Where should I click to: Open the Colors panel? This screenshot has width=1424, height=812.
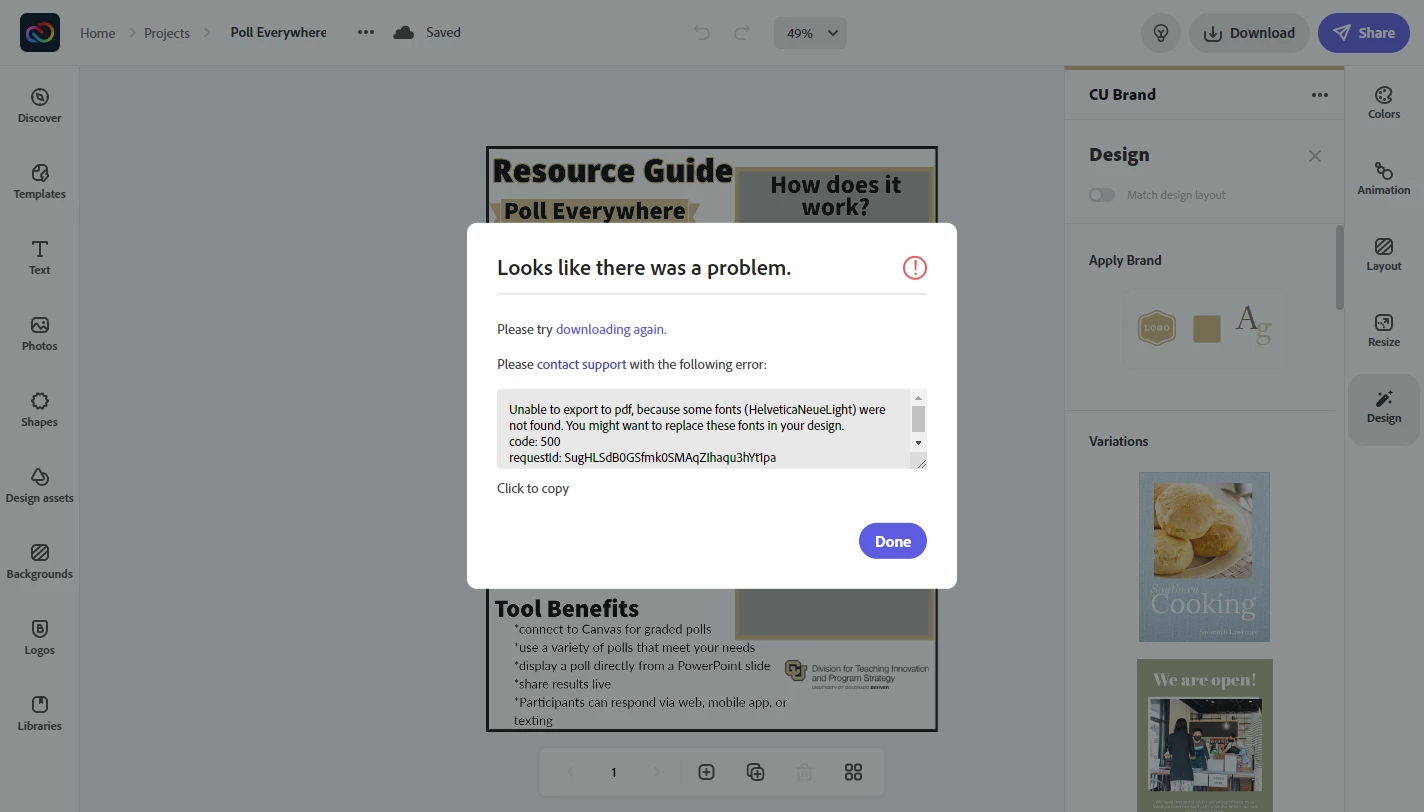coord(1384,102)
